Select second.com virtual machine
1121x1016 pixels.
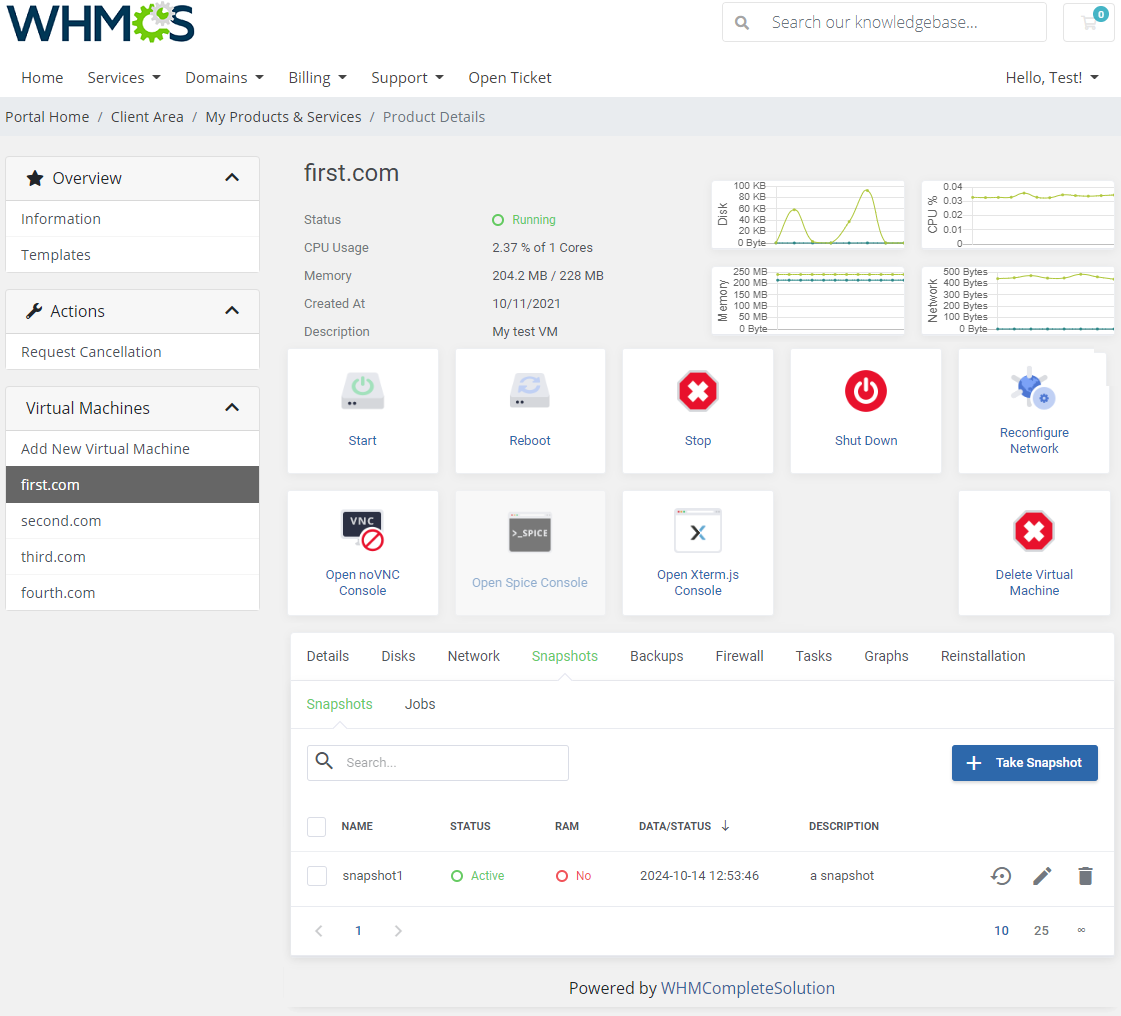(132, 521)
